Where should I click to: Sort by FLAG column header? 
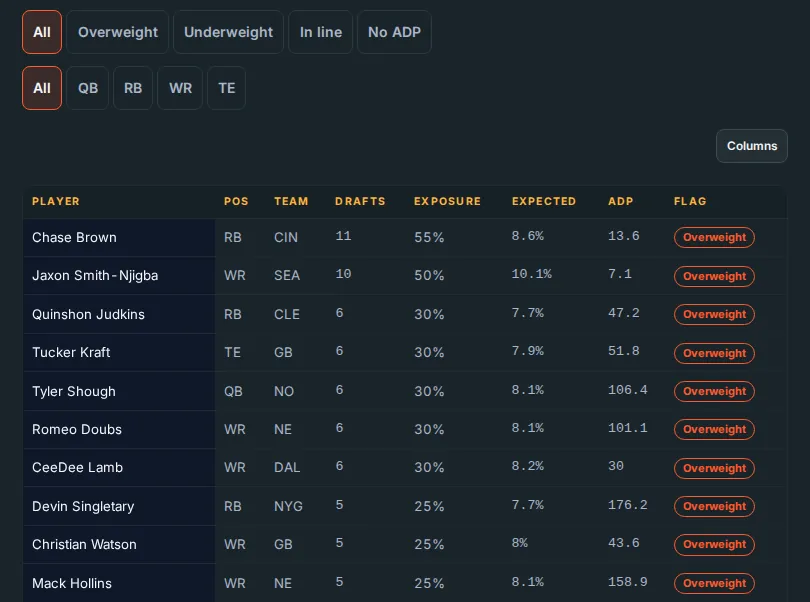coord(690,201)
